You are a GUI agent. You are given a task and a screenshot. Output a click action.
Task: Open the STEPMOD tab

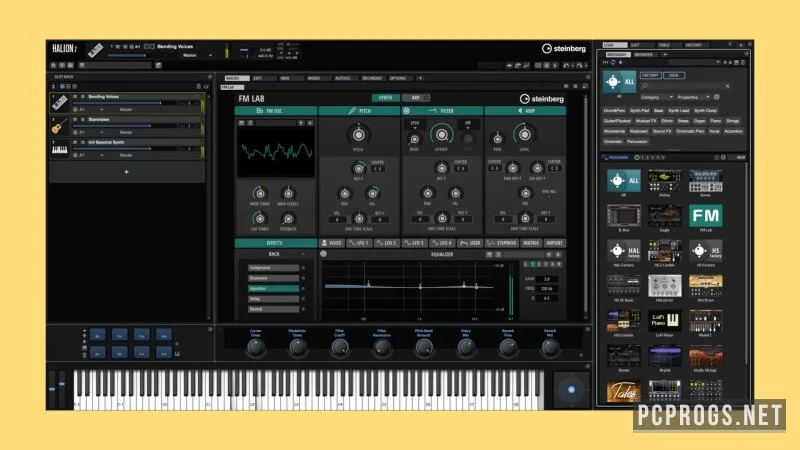[x=502, y=243]
